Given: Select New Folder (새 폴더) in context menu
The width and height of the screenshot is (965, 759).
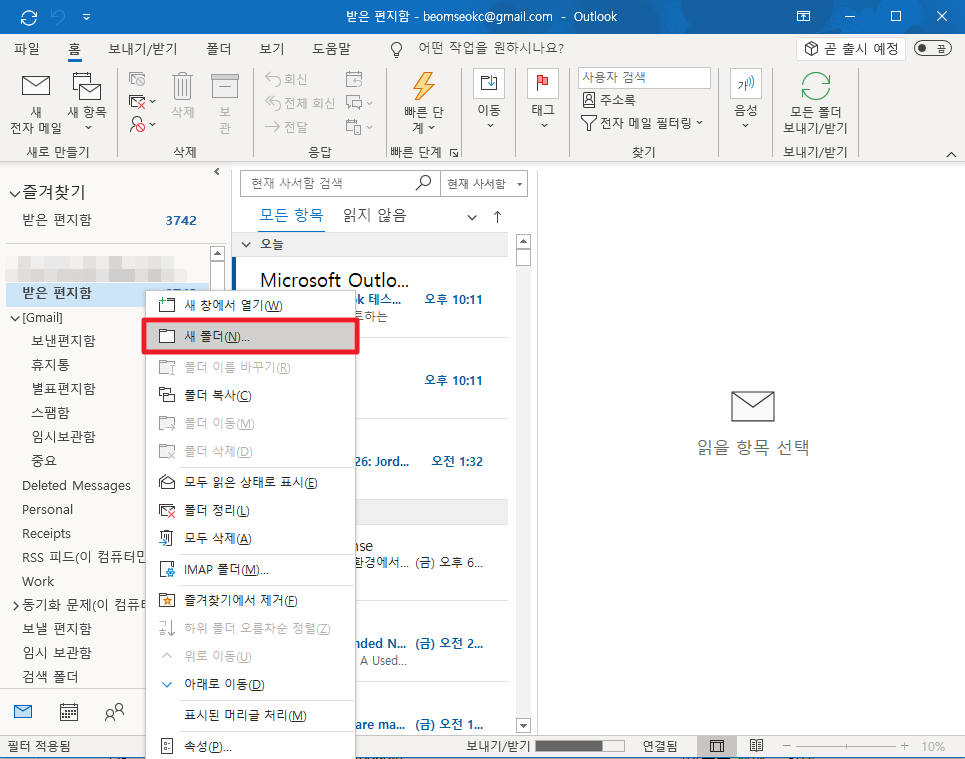Looking at the screenshot, I should point(250,337).
